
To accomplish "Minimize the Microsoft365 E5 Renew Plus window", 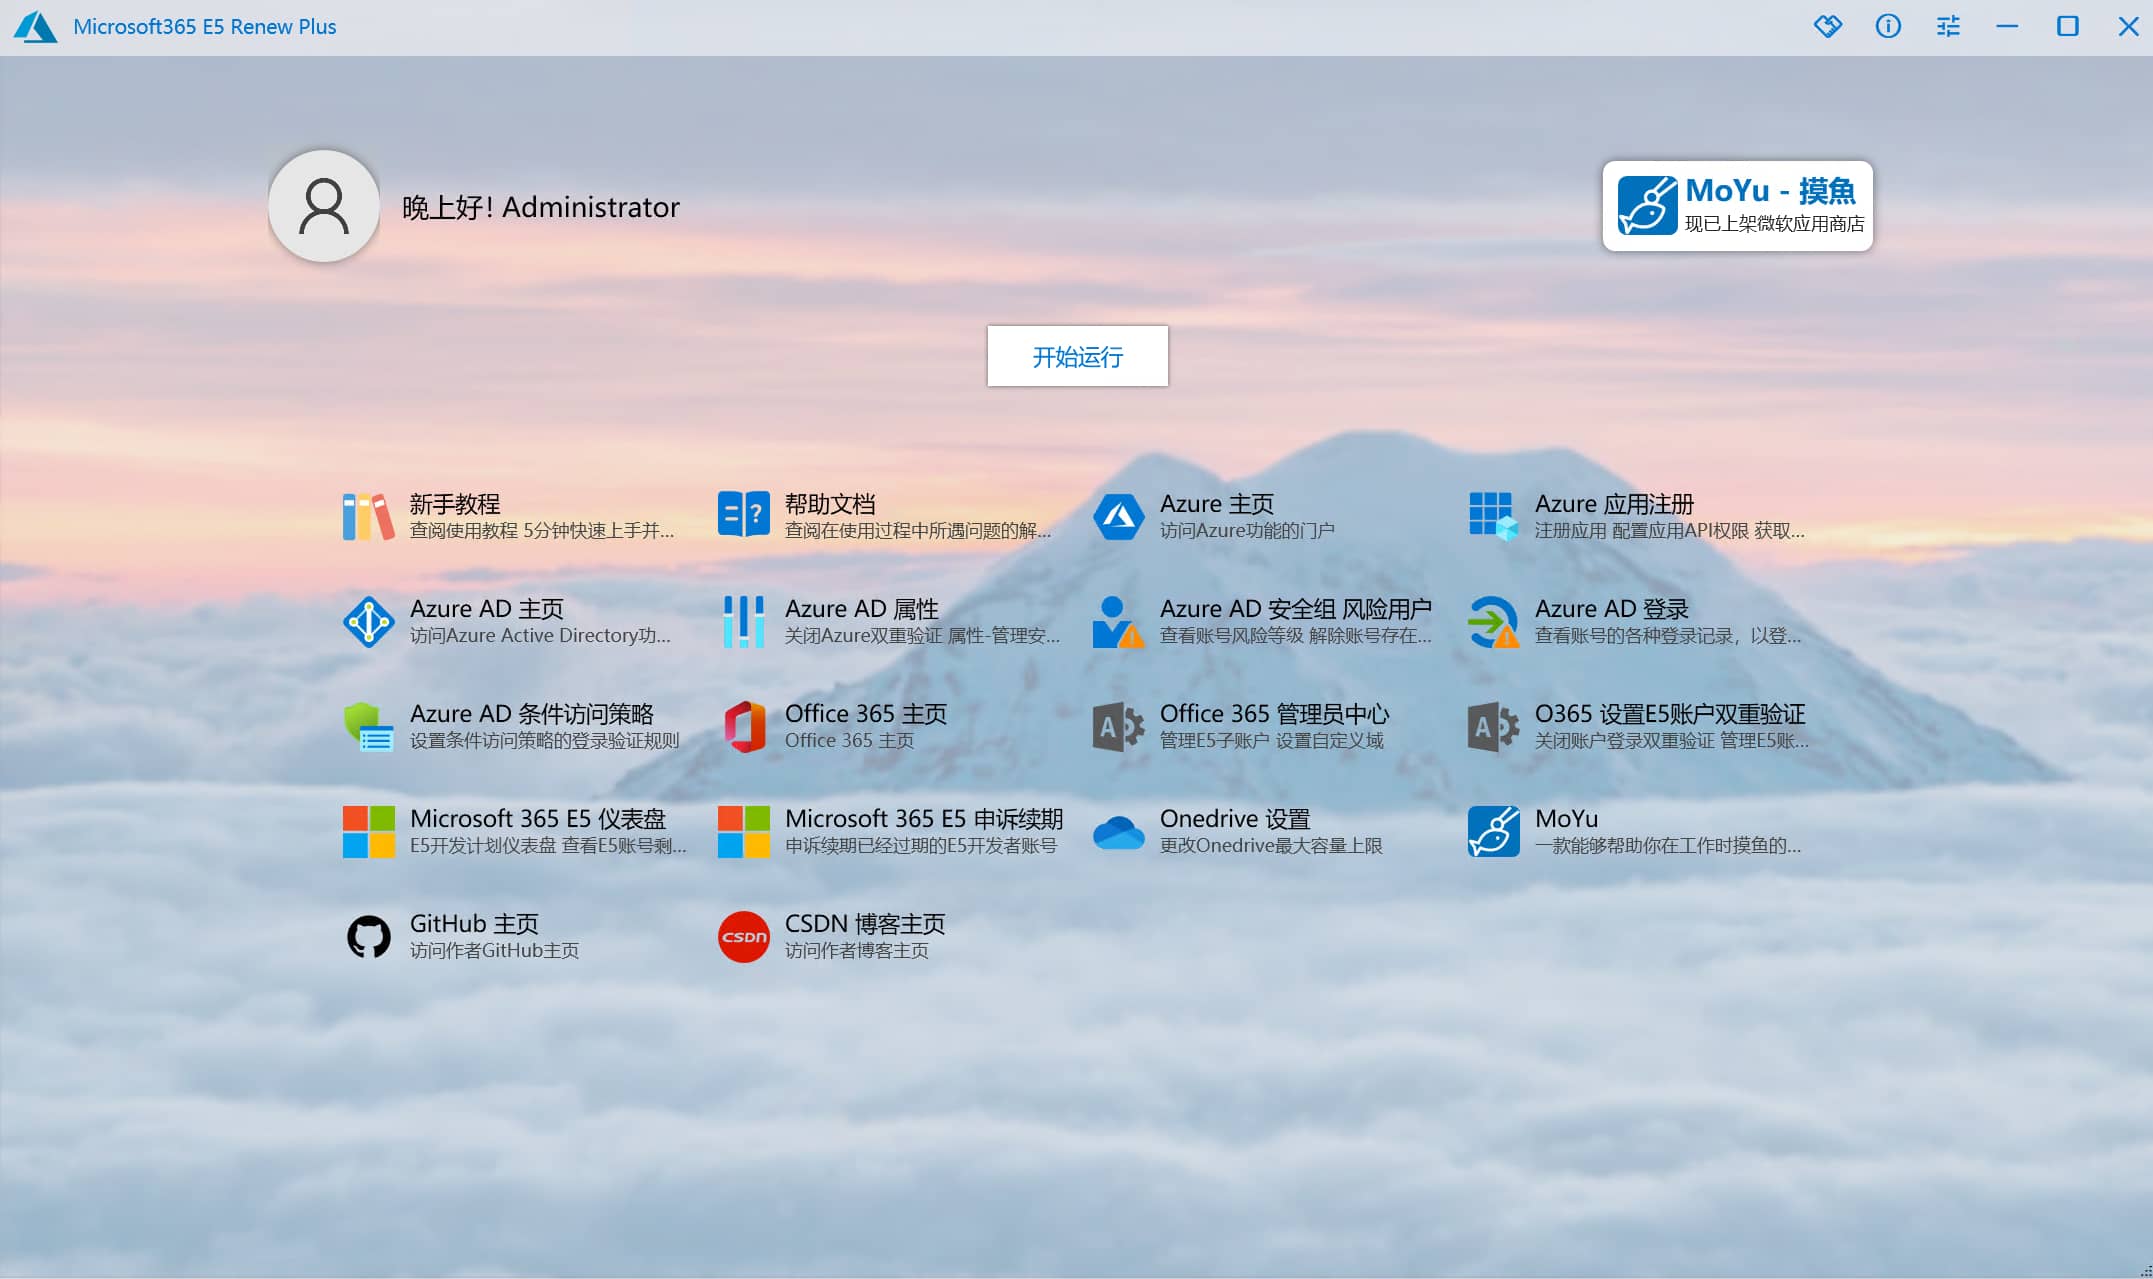I will [x=2007, y=26].
